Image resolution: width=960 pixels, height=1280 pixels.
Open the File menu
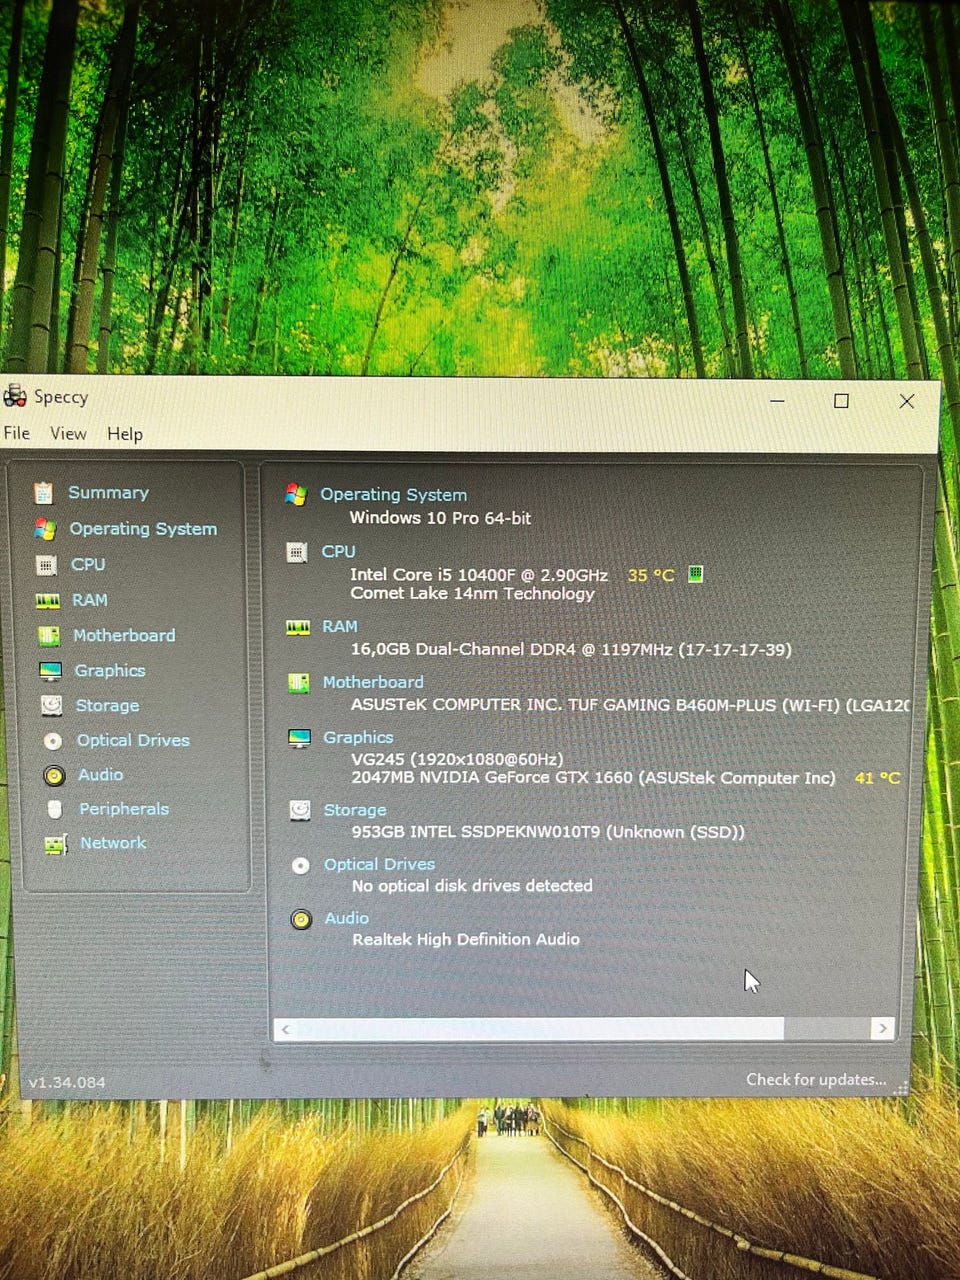17,433
